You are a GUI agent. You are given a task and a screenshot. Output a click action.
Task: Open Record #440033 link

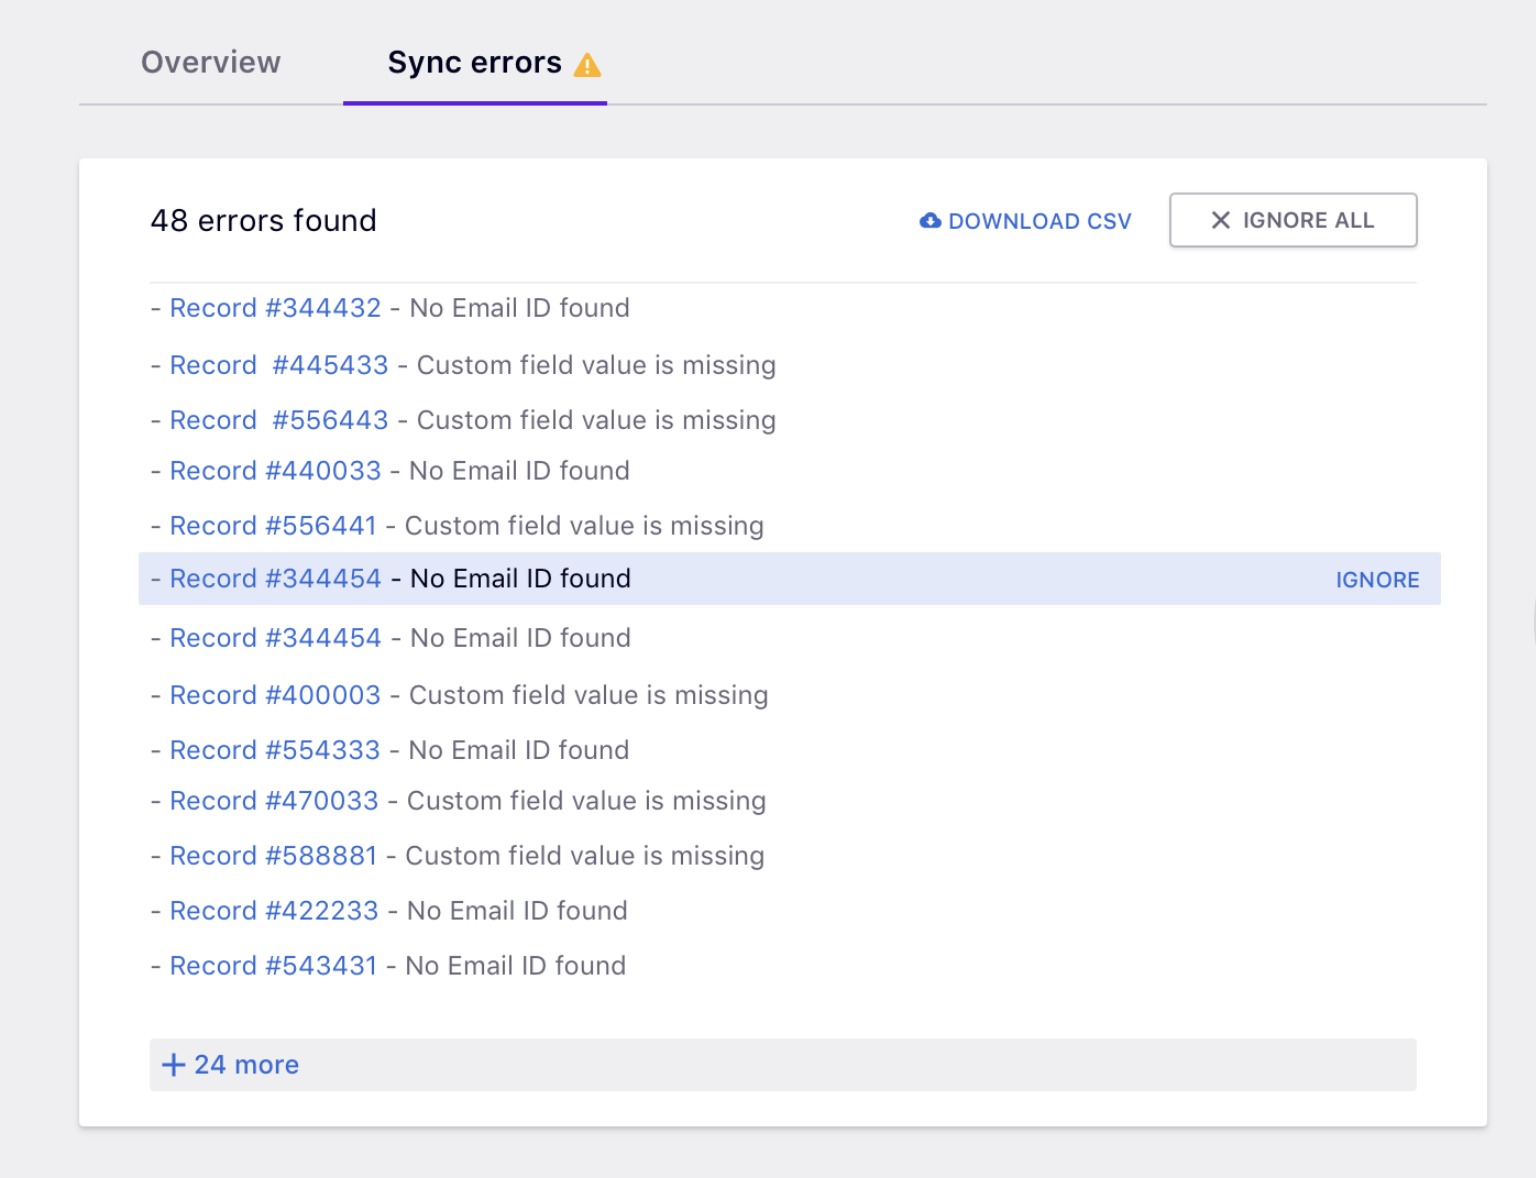[275, 471]
